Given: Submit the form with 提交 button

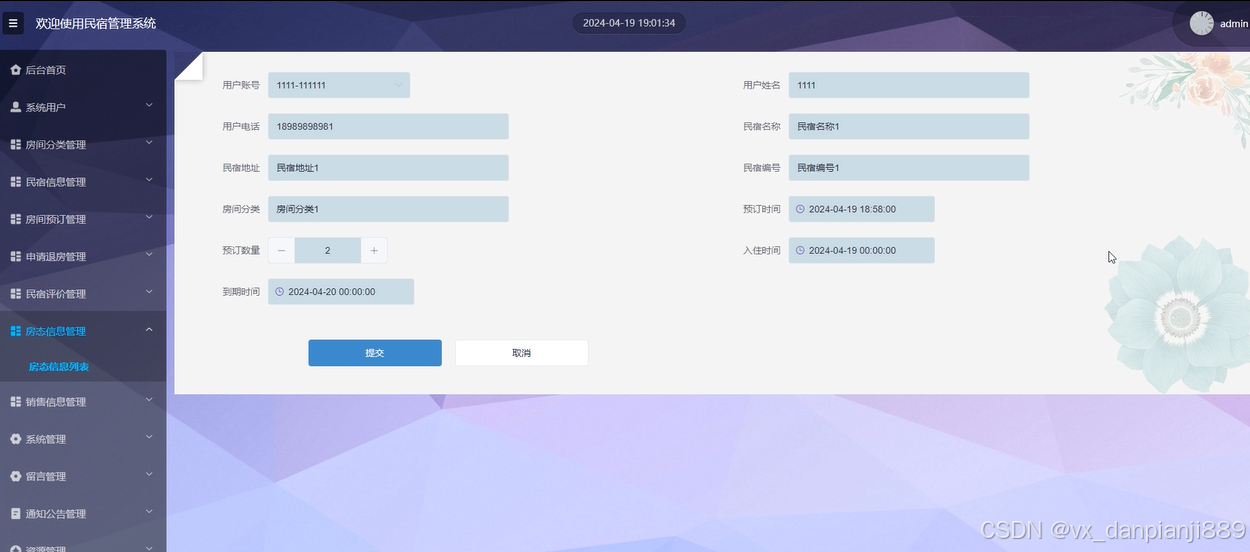Looking at the screenshot, I should (375, 353).
